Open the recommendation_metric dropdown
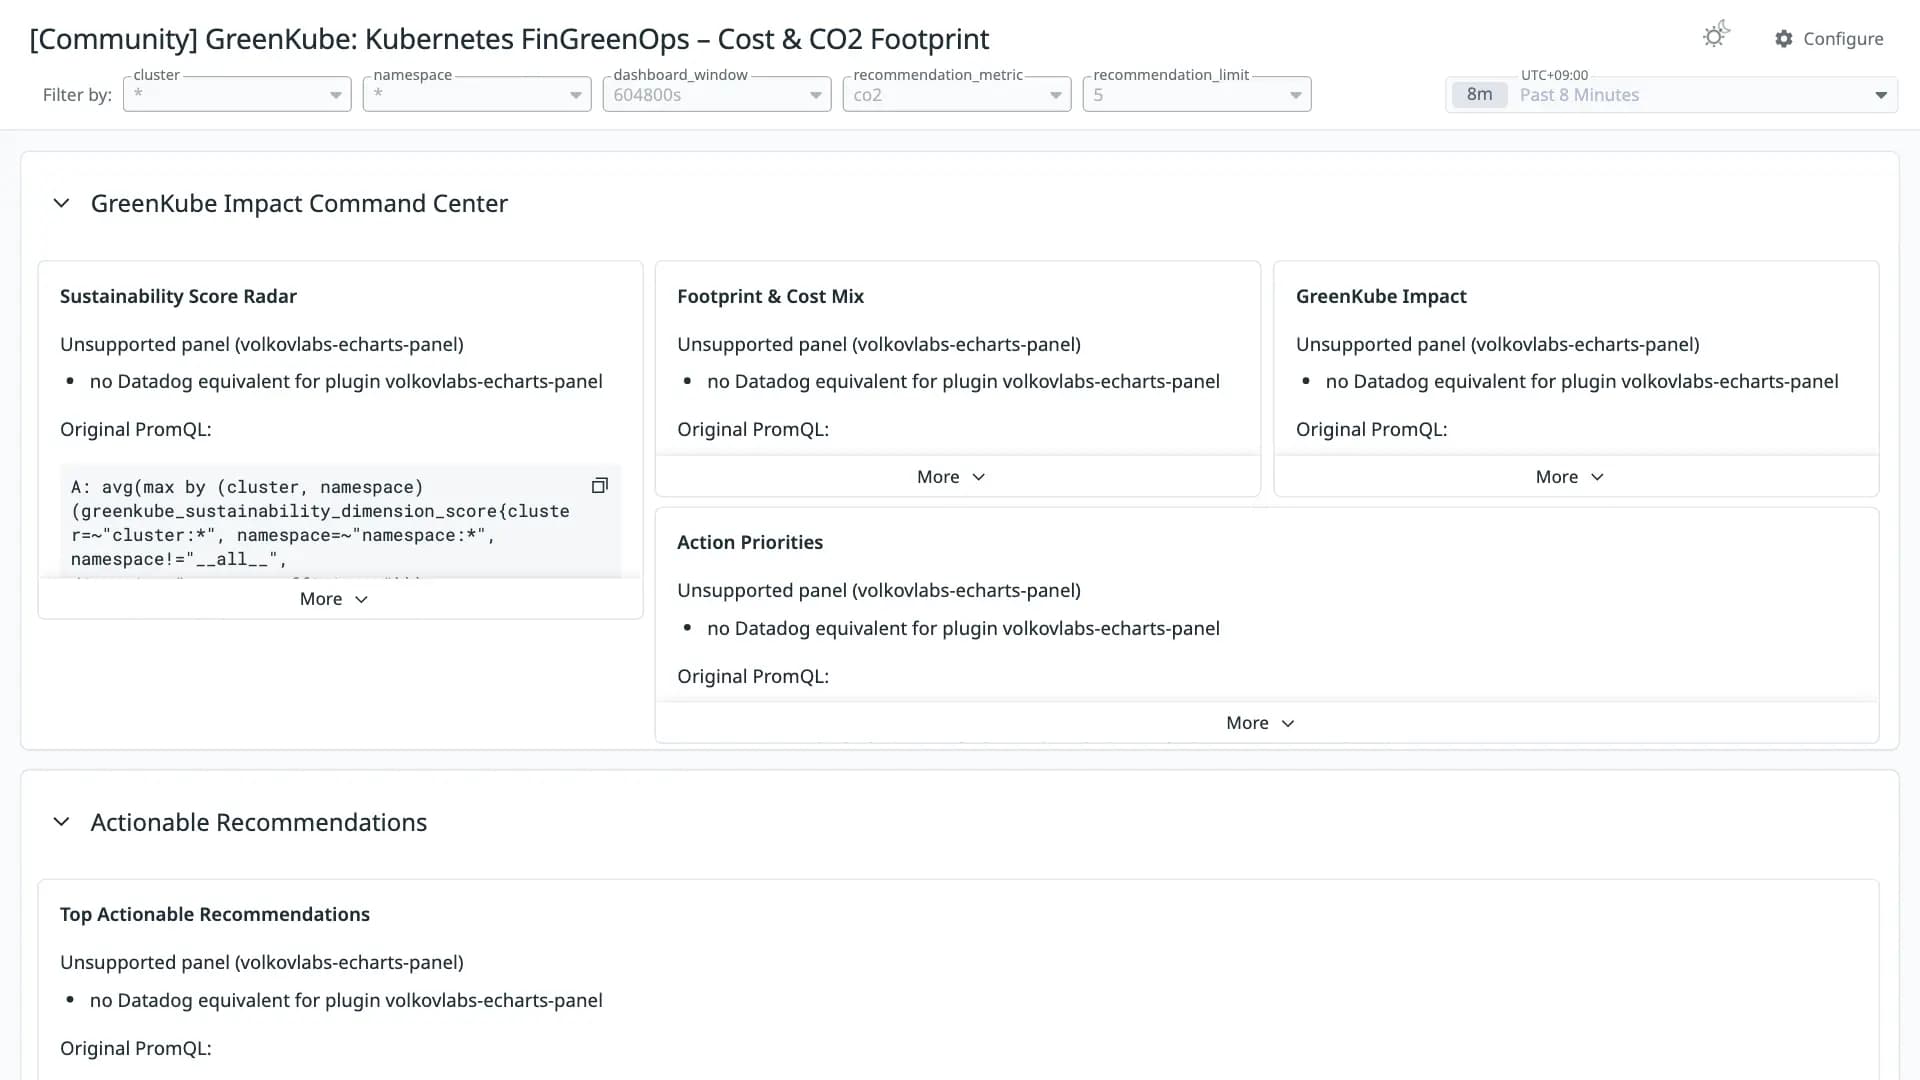Viewport: 1920px width, 1080px height. point(957,94)
